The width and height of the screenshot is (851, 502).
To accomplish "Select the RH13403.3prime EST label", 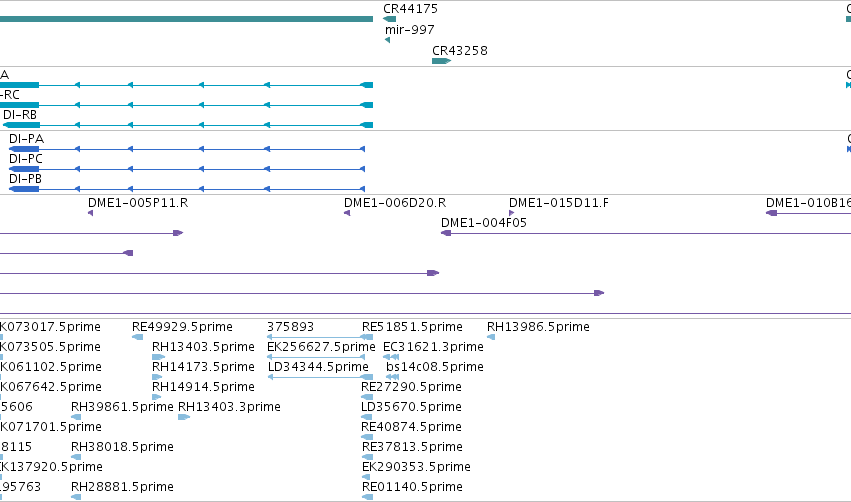I will [230, 408].
